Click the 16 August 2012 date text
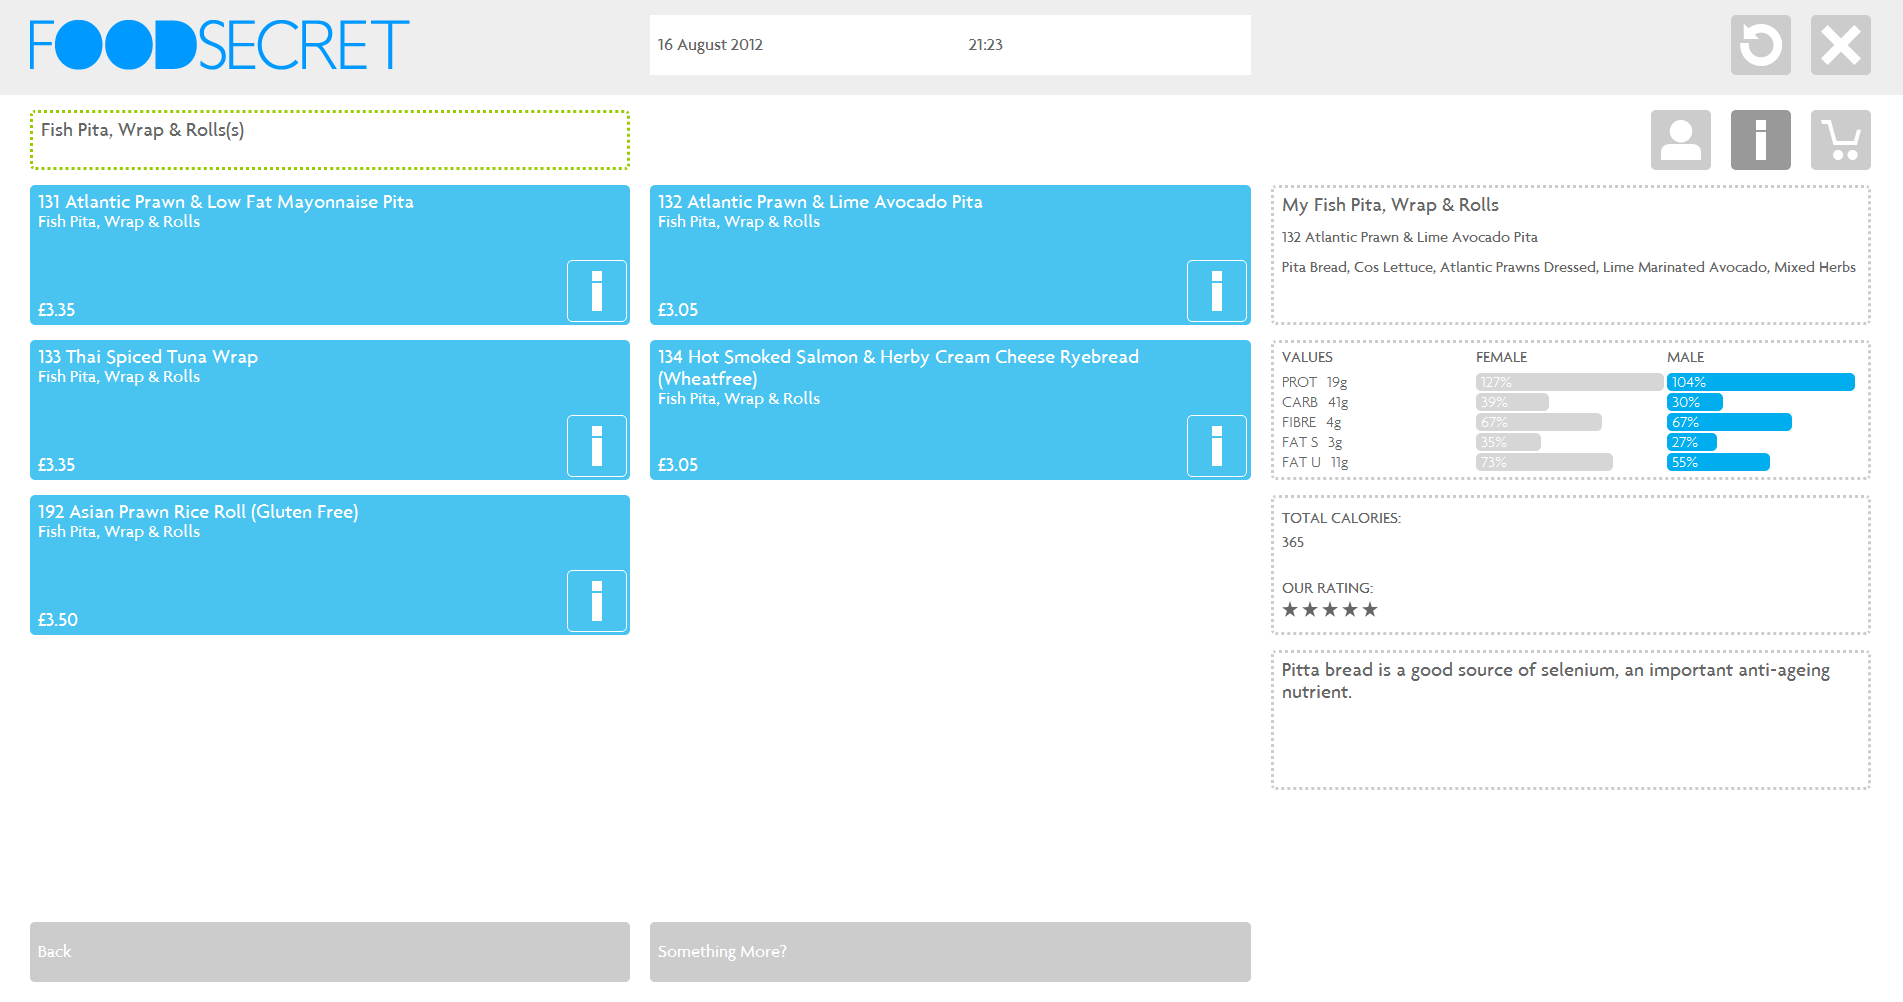This screenshot has height=1002, width=1903. pos(710,45)
